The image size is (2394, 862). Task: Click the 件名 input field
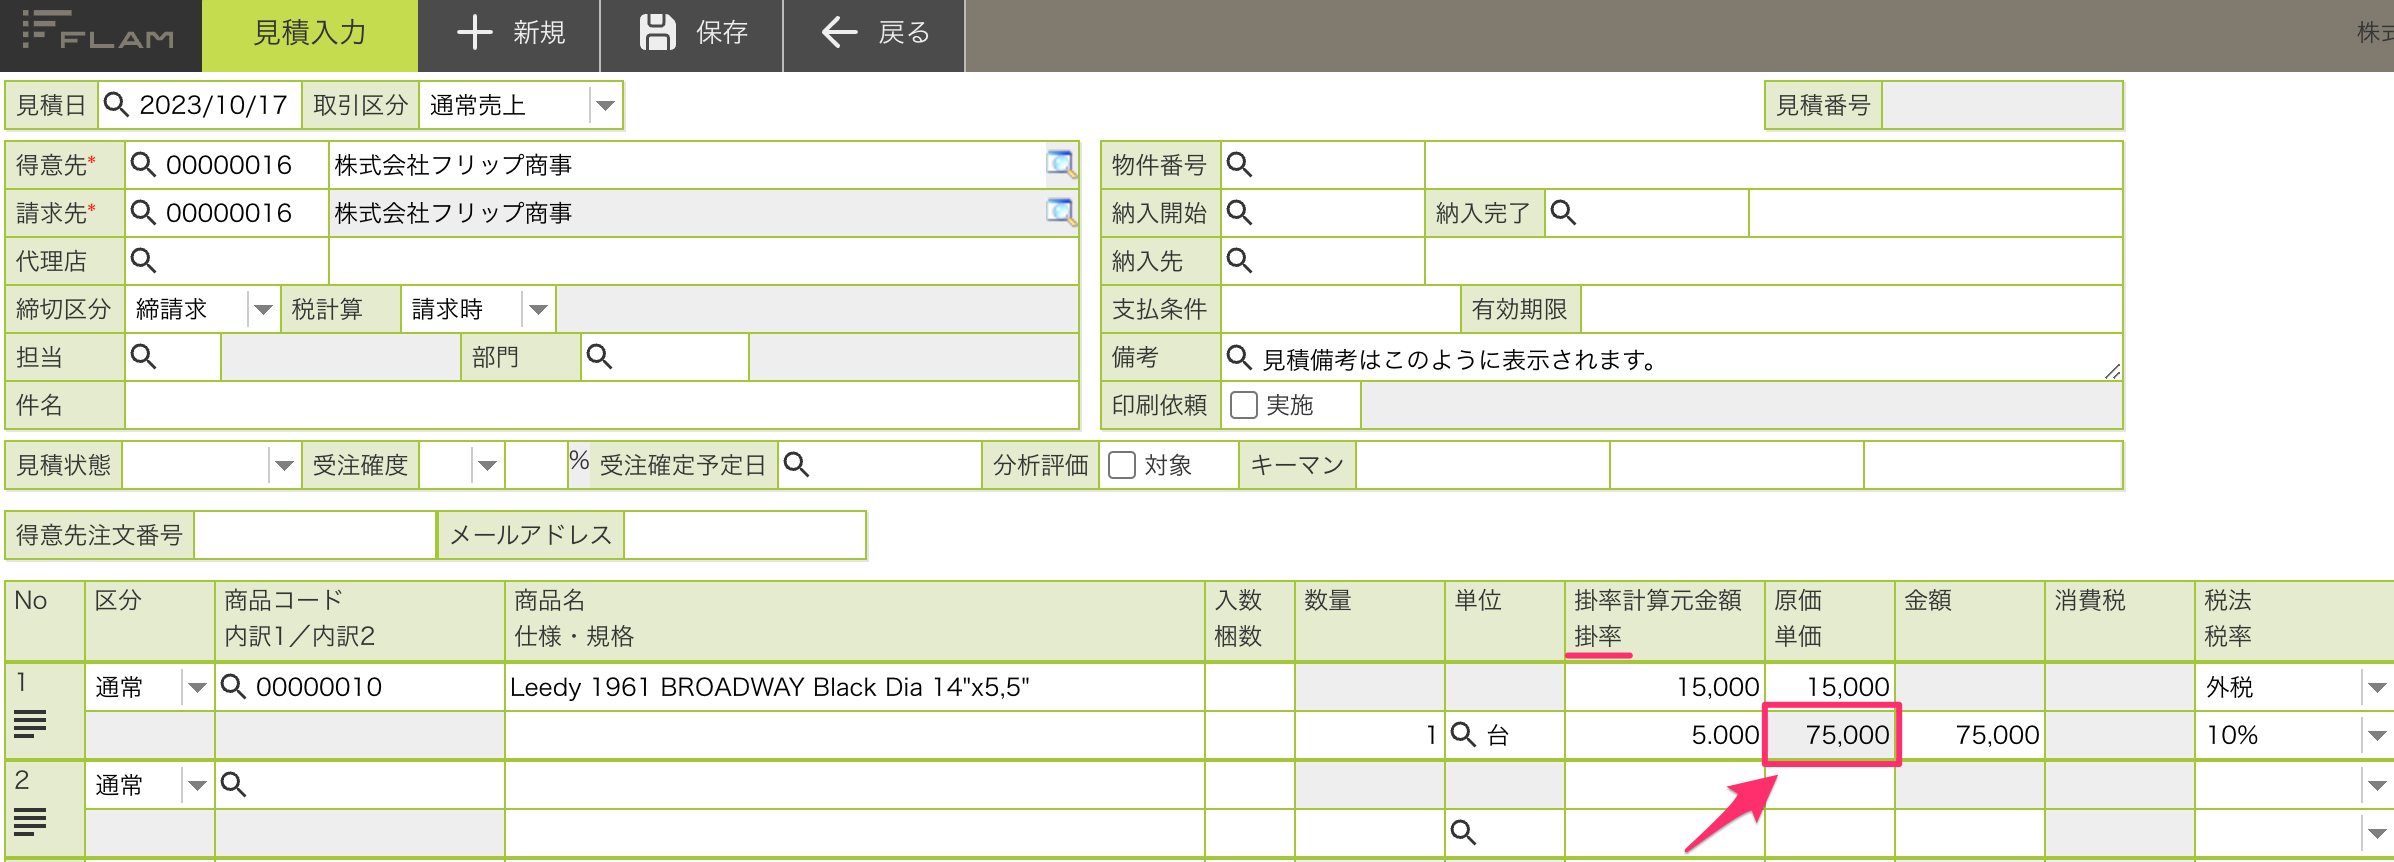pyautogui.click(x=601, y=405)
